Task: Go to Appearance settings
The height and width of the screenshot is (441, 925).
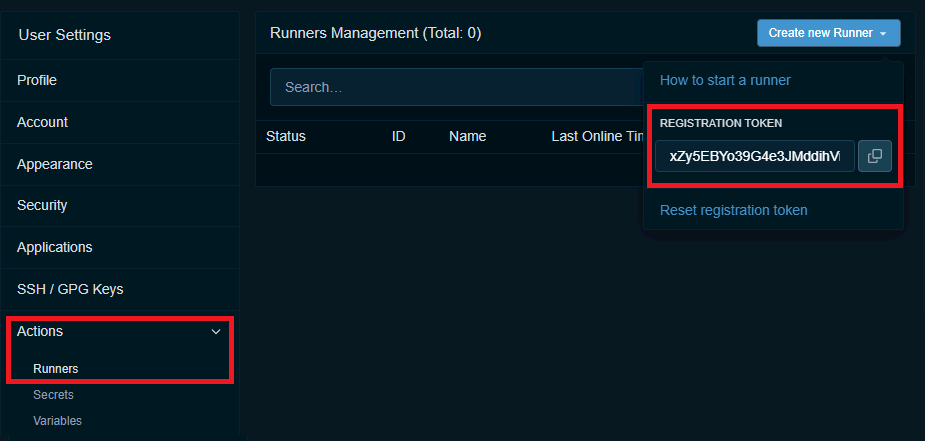Action: [x=120, y=164]
